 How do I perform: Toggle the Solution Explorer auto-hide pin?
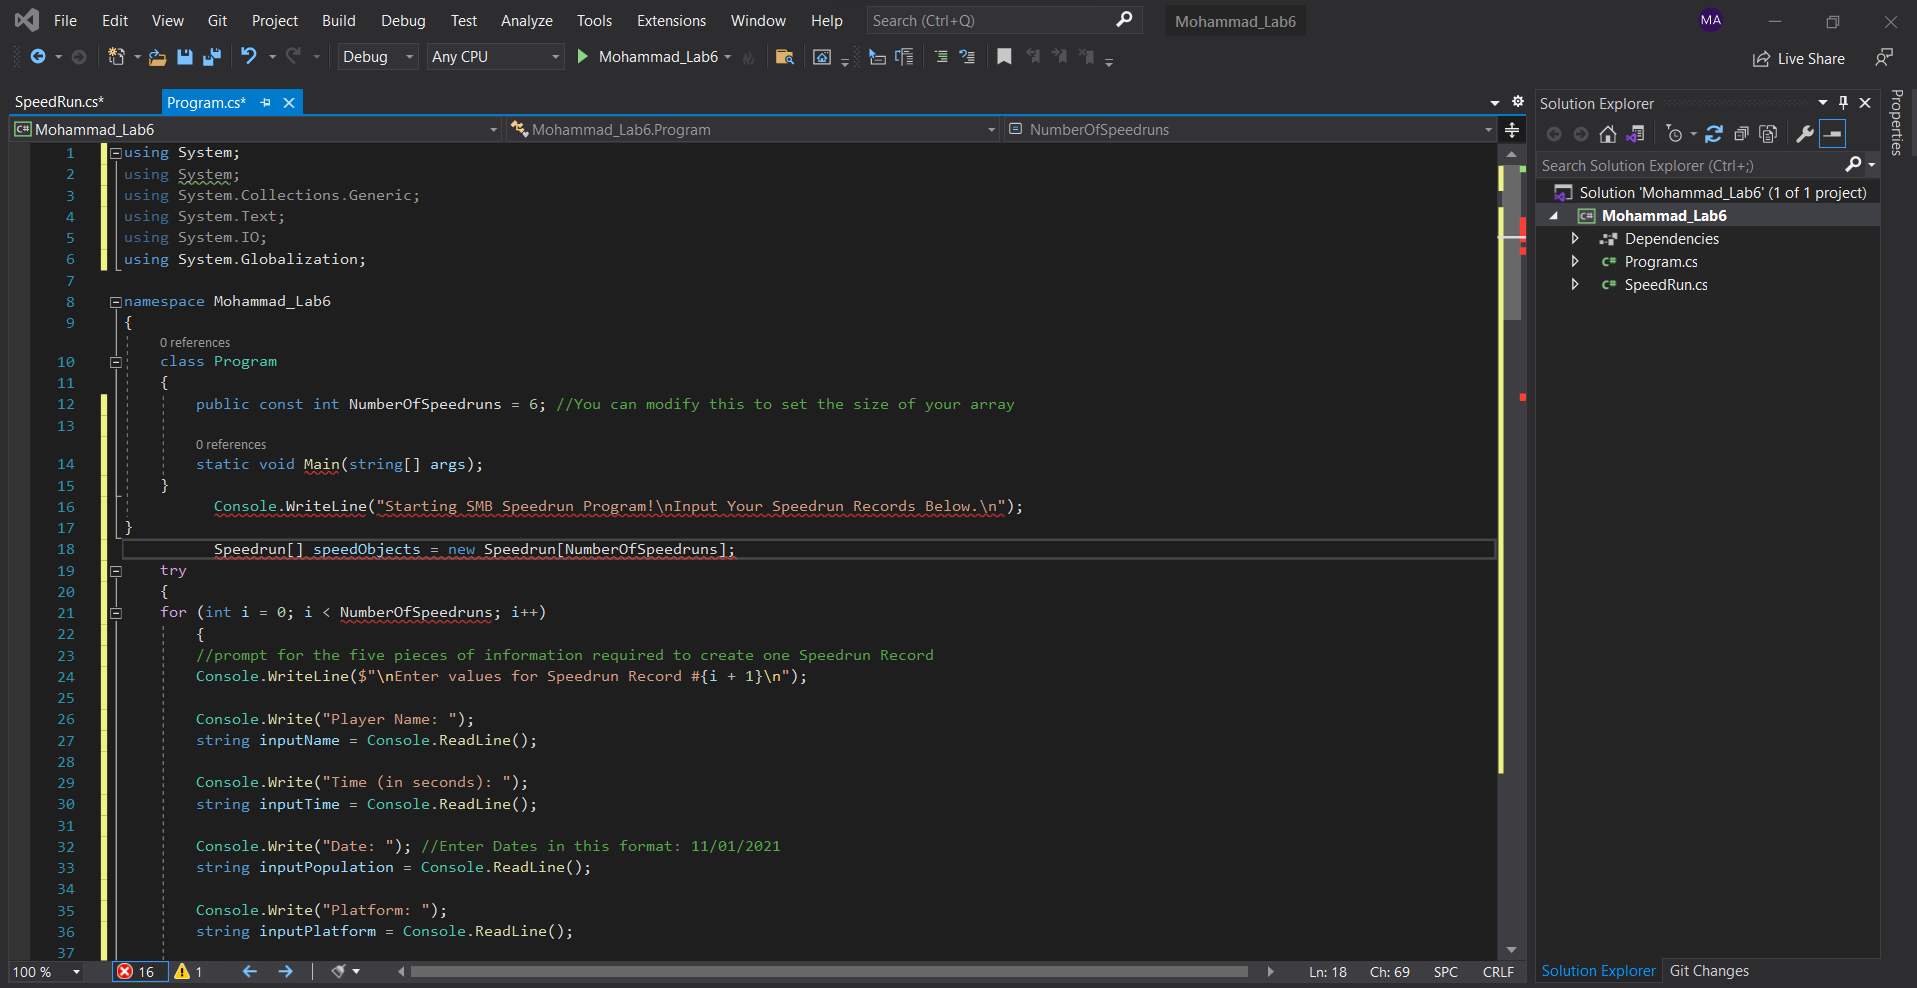(1843, 103)
